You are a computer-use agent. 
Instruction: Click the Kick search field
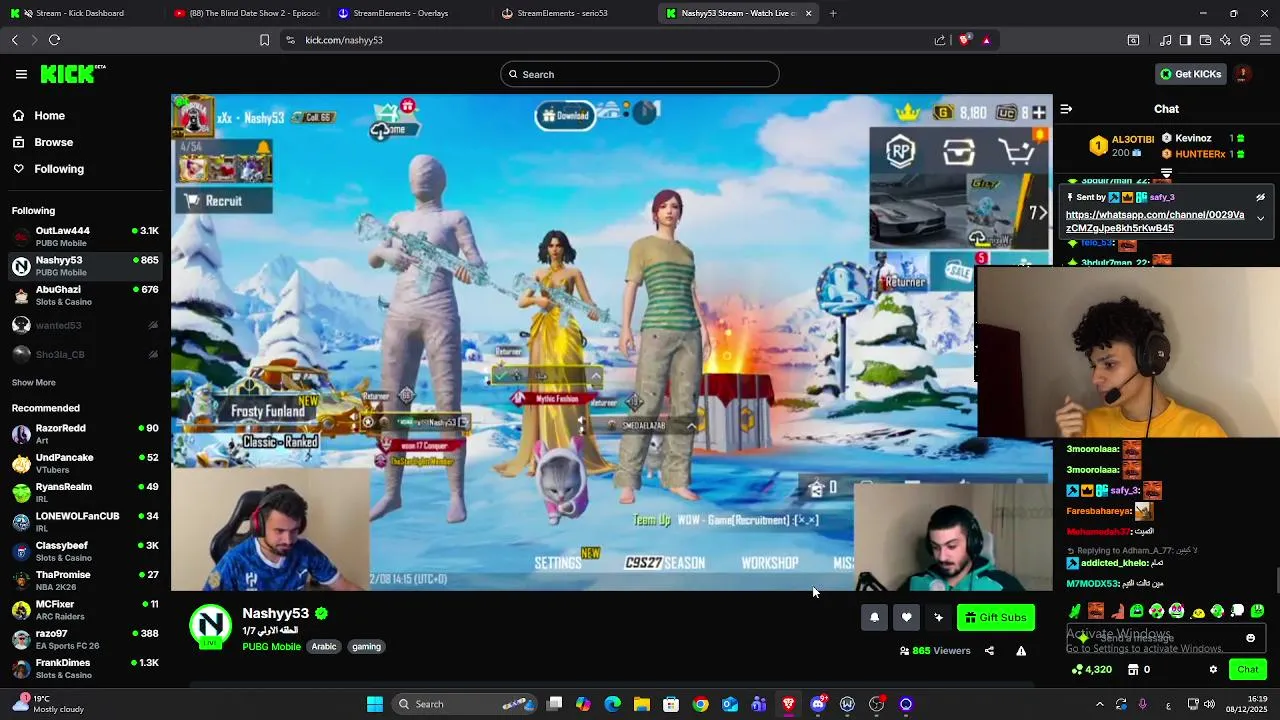[640, 74]
